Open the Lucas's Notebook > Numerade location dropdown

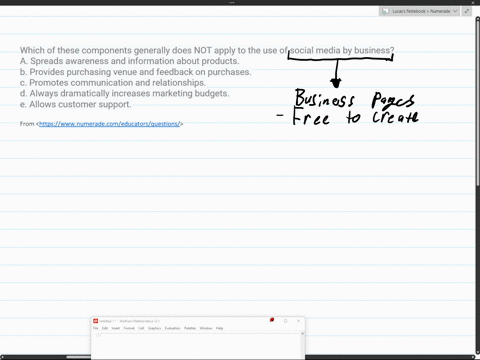tap(419, 11)
